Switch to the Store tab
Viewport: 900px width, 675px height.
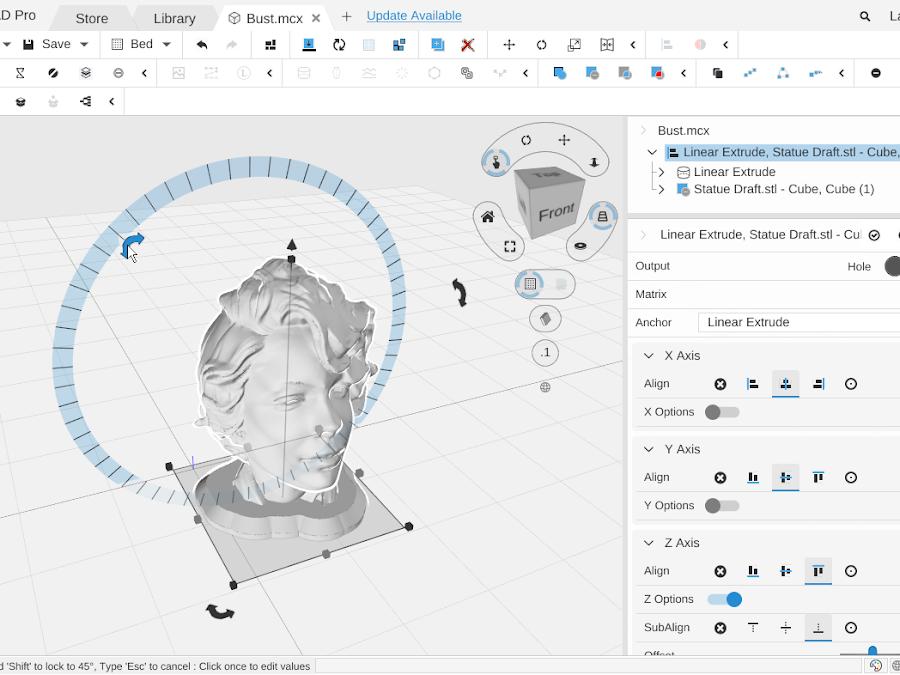pyautogui.click(x=91, y=17)
